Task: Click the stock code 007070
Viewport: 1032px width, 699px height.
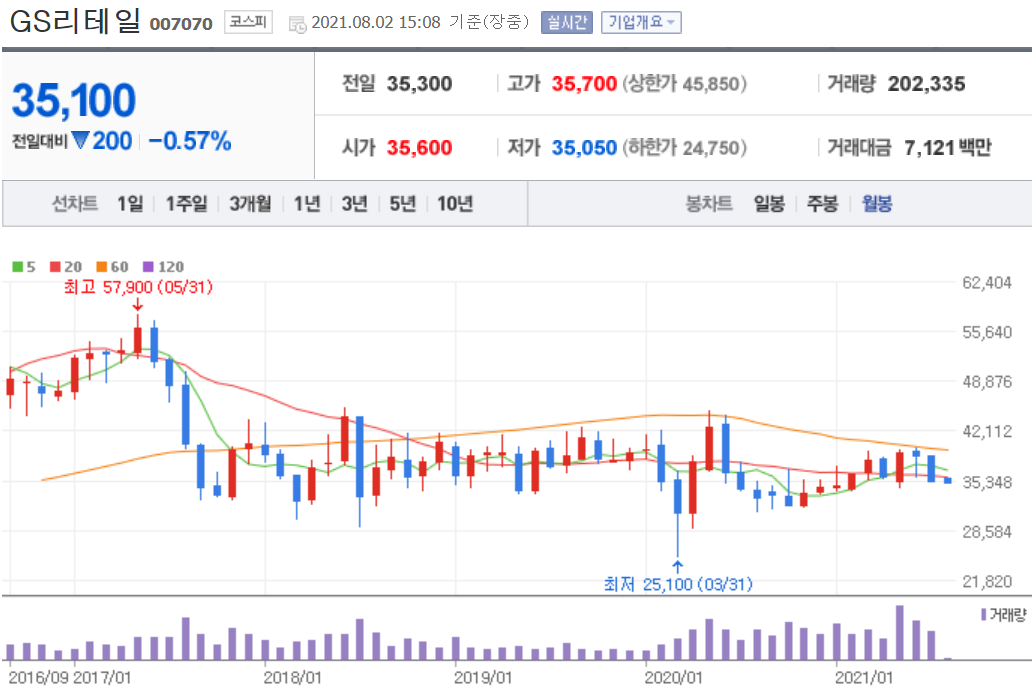Action: [181, 24]
